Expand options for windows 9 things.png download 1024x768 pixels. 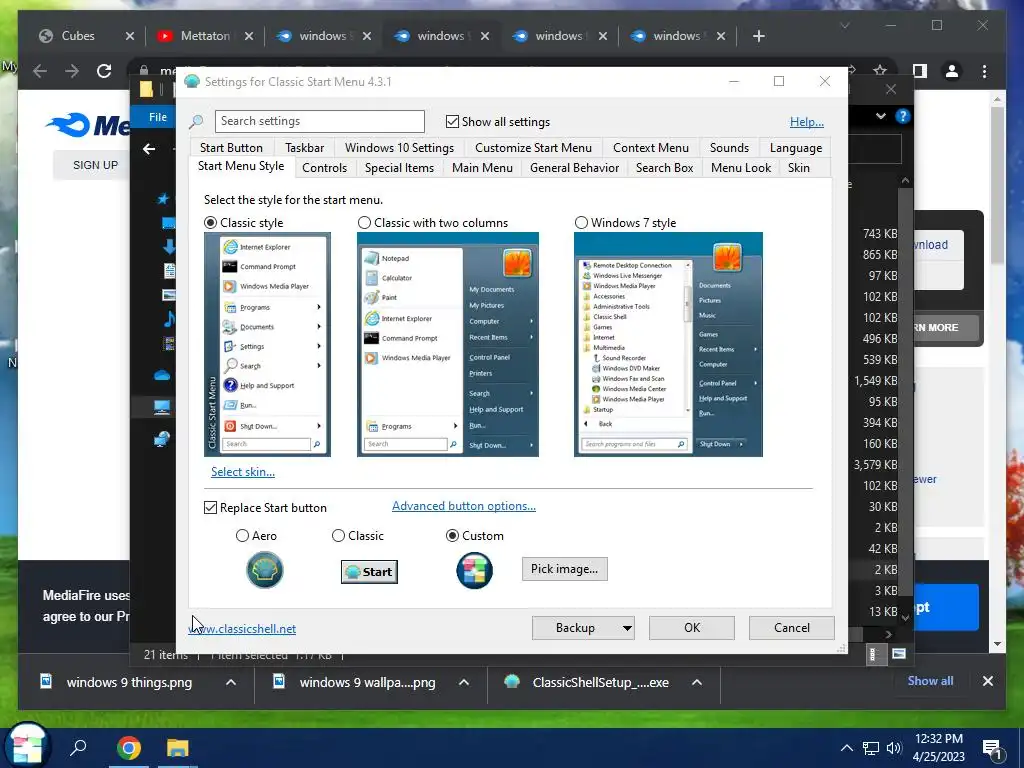tap(231, 682)
